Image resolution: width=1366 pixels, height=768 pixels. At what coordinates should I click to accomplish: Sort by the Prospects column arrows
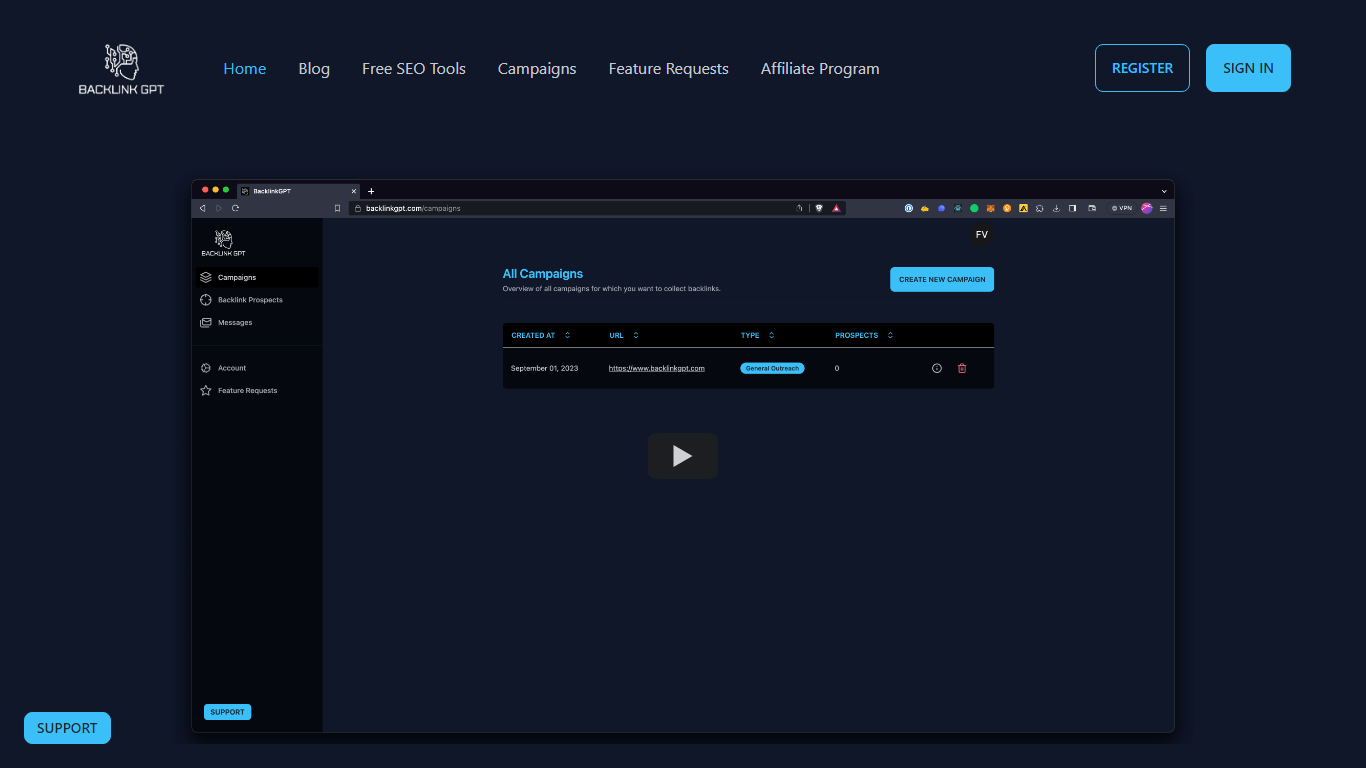(x=890, y=336)
